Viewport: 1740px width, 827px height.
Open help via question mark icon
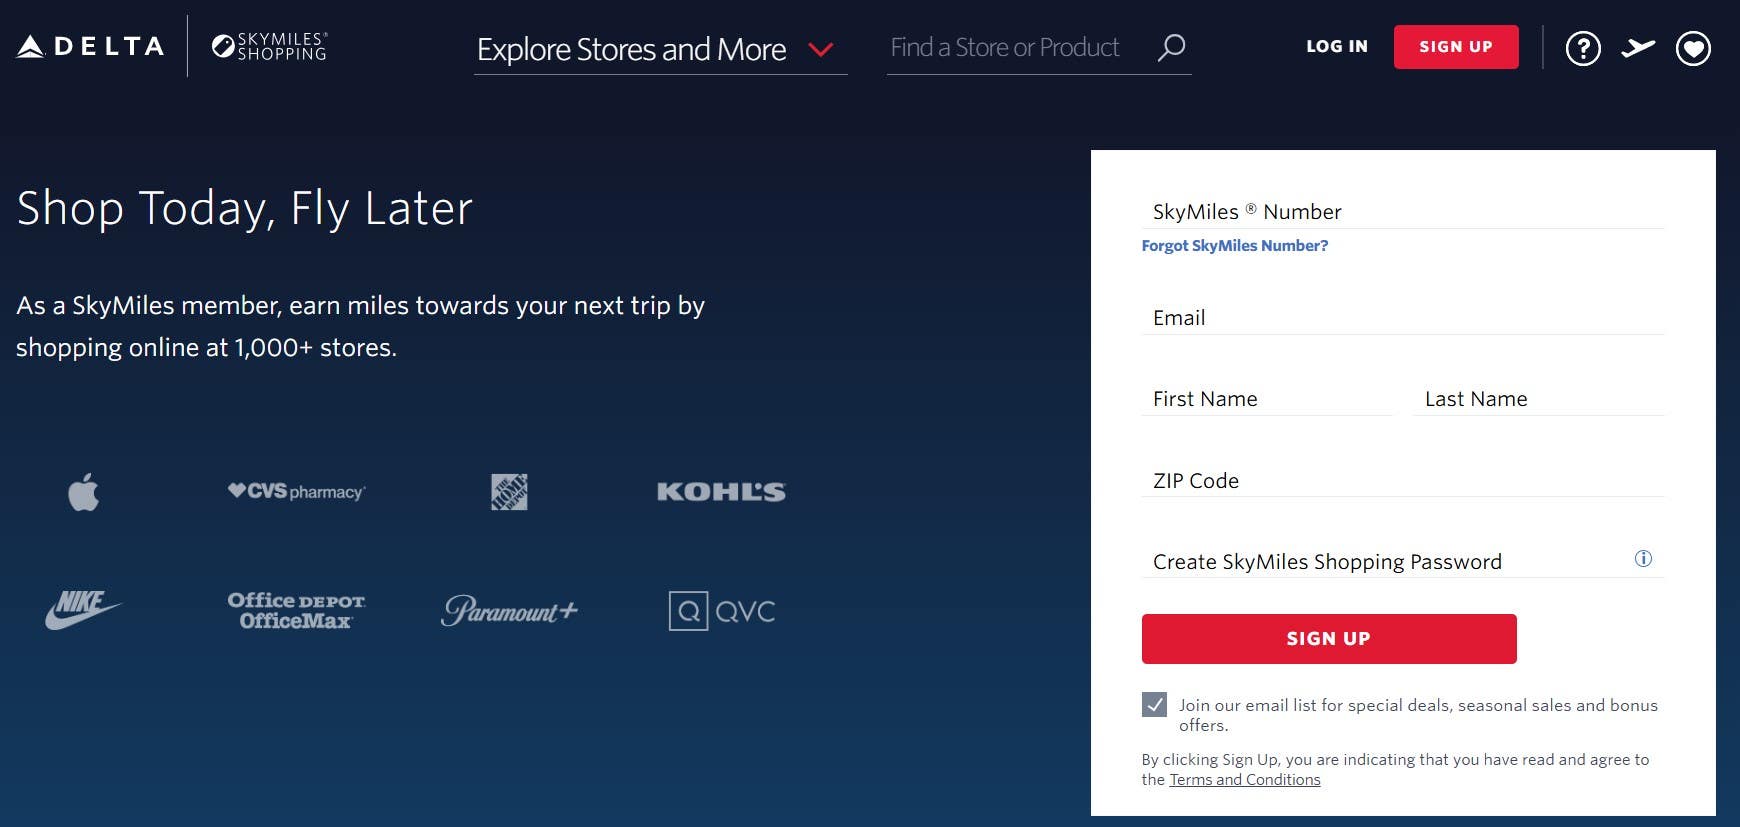1583,48
